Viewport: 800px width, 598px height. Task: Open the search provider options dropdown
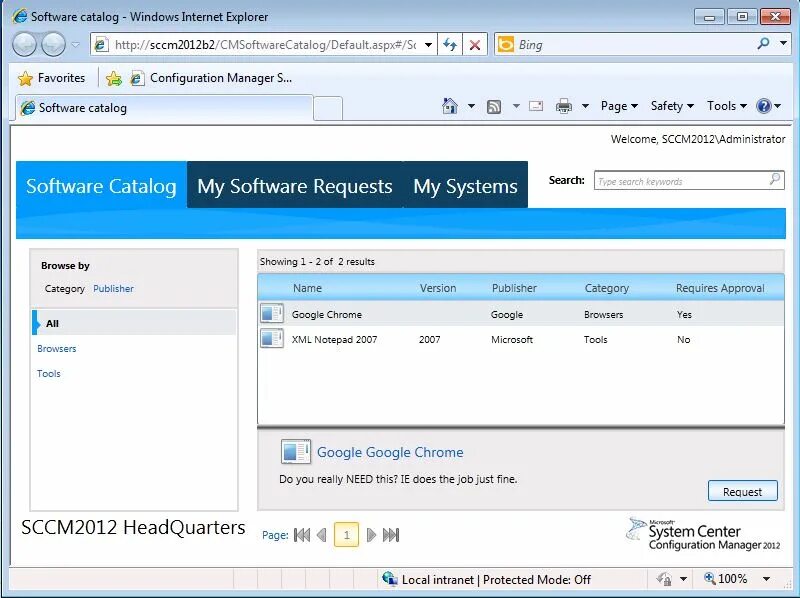coord(783,43)
